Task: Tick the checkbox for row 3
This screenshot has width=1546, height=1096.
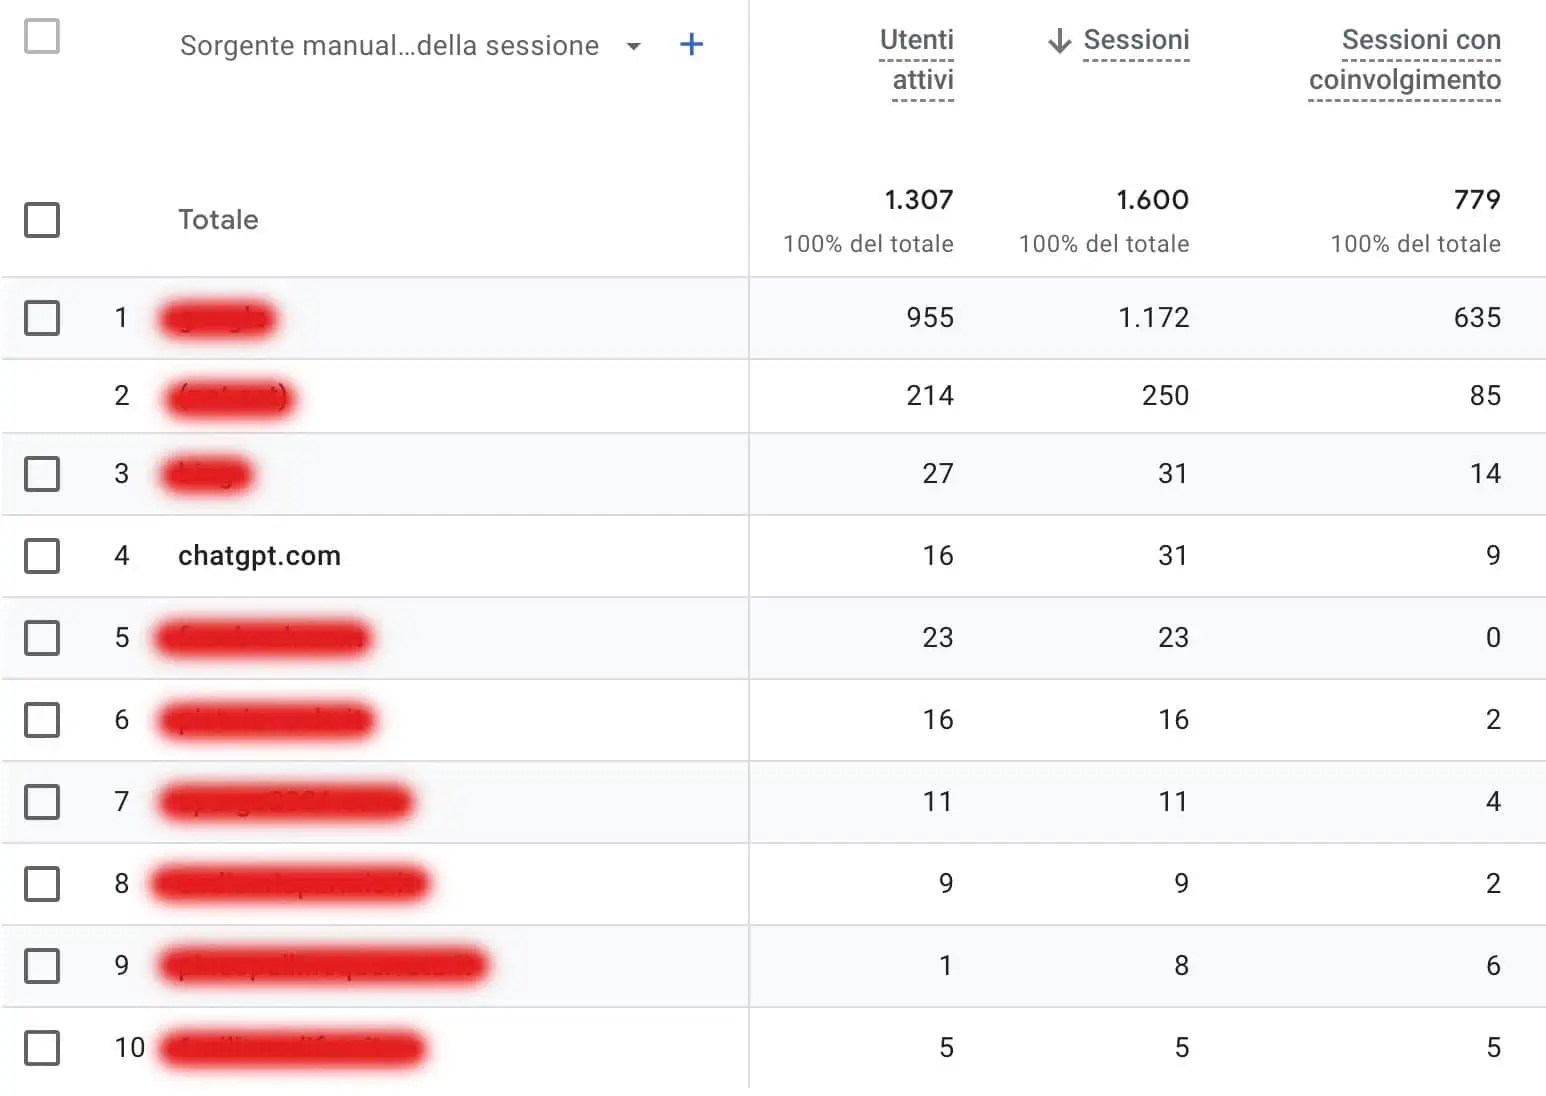Action: pos(42,474)
